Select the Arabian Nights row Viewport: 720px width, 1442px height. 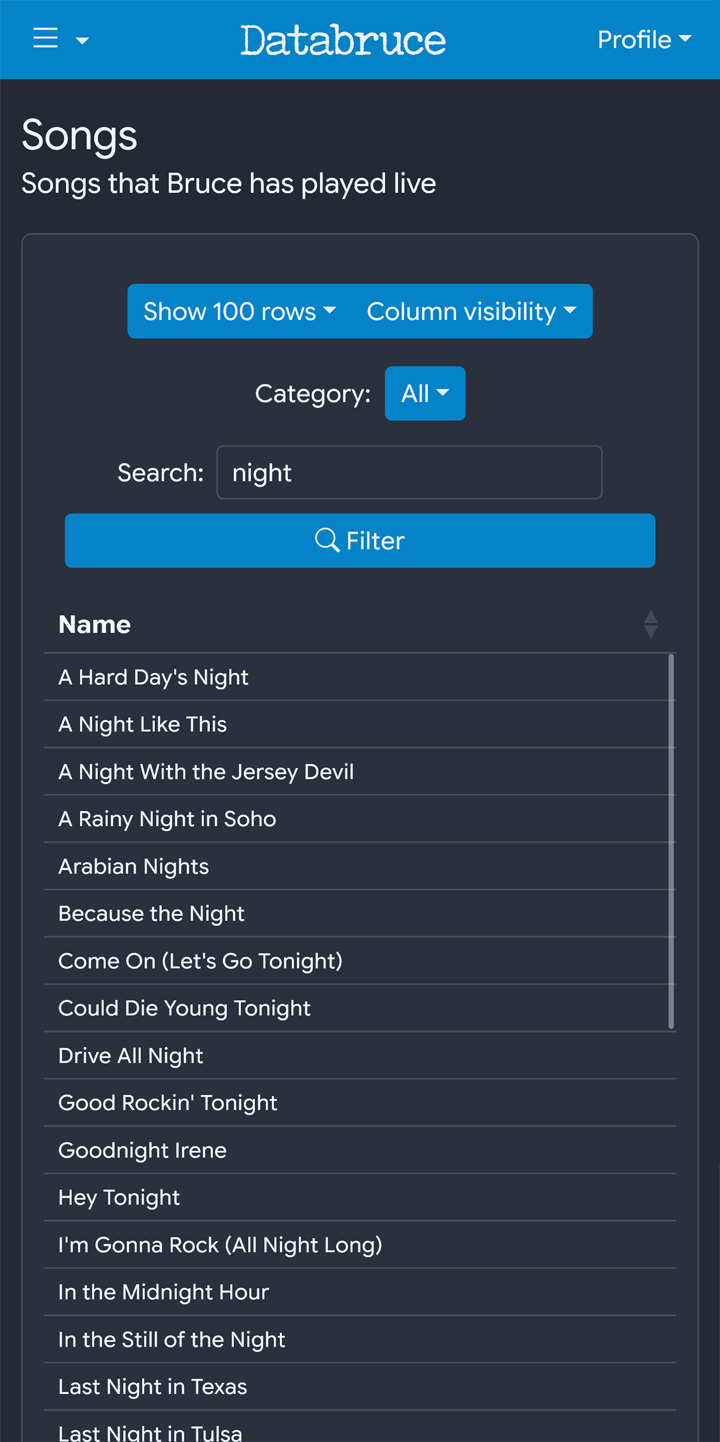[134, 866]
